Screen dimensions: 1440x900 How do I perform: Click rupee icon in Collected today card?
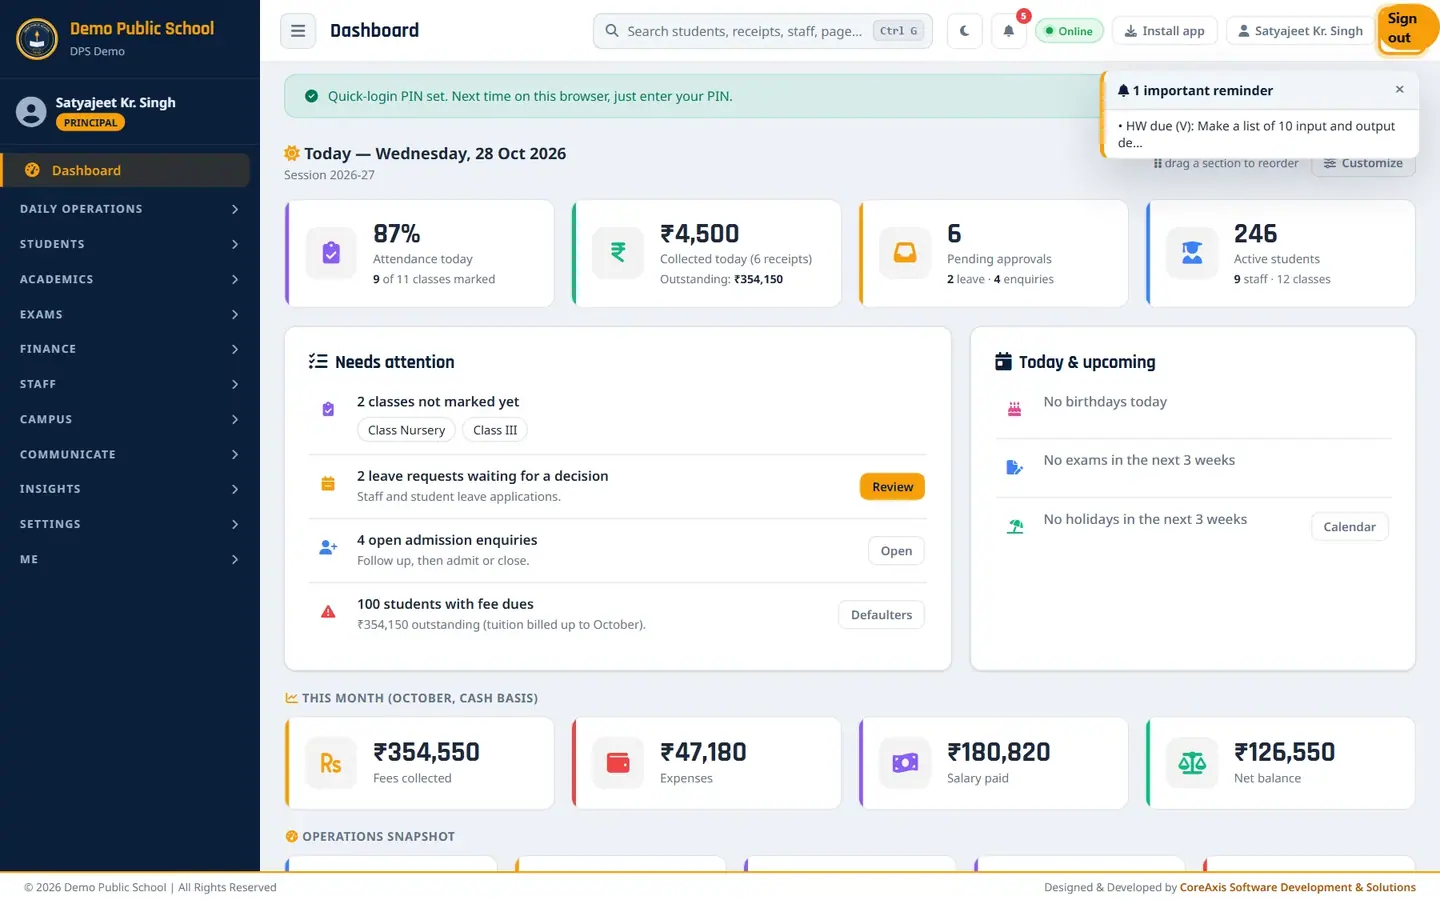tap(618, 253)
